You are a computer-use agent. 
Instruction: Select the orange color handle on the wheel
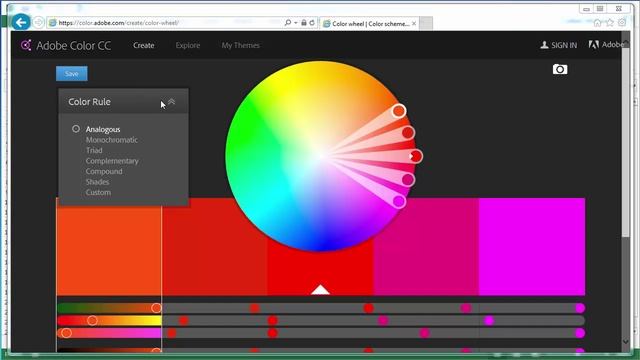point(399,111)
